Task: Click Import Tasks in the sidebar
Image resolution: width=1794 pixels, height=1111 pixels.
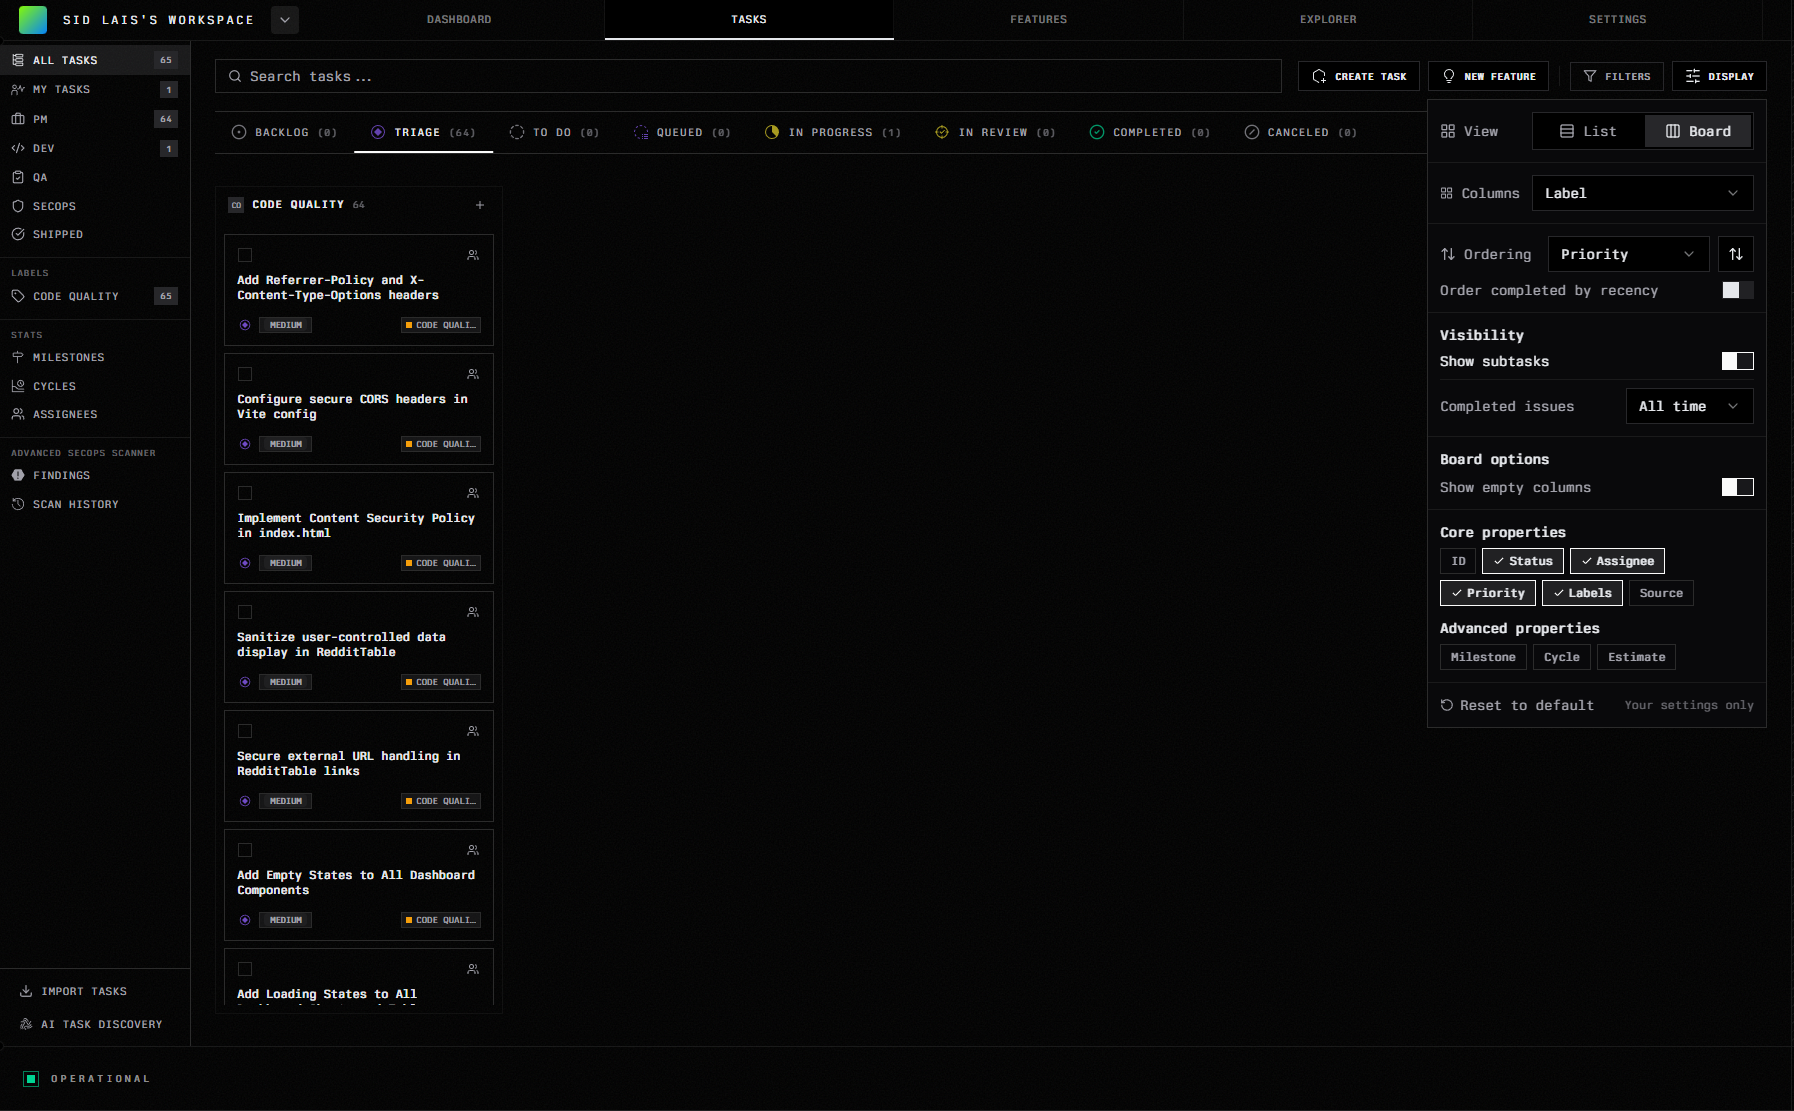Action: click(84, 992)
